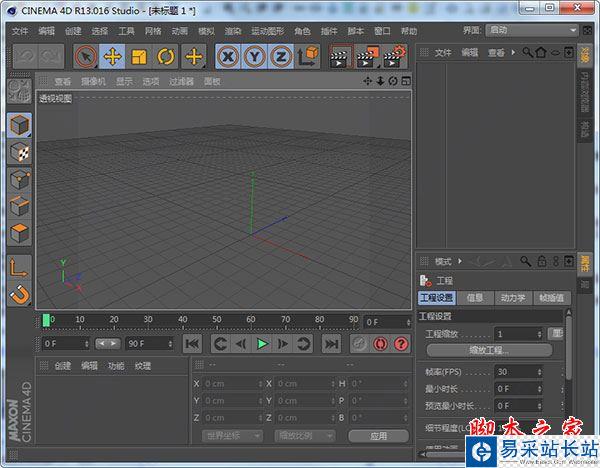This screenshot has height=468, width=600.
Task: Open render settings clapperboard with gear
Action: click(394, 57)
